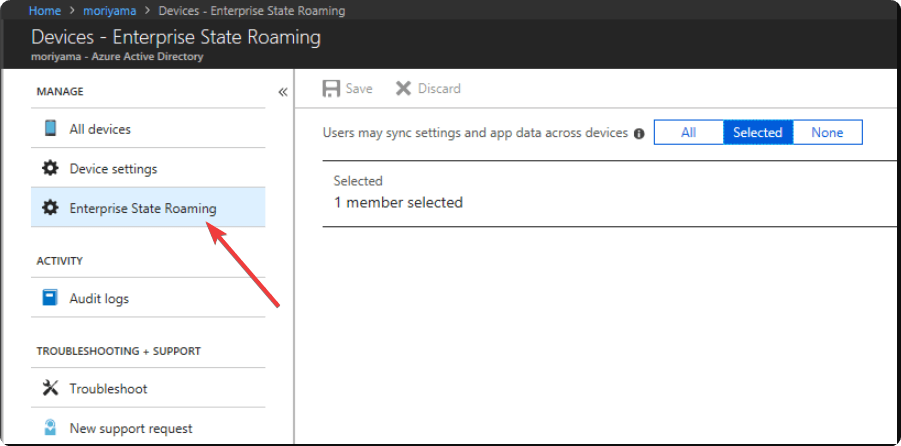Click the info icon beside sync settings

(x=638, y=133)
